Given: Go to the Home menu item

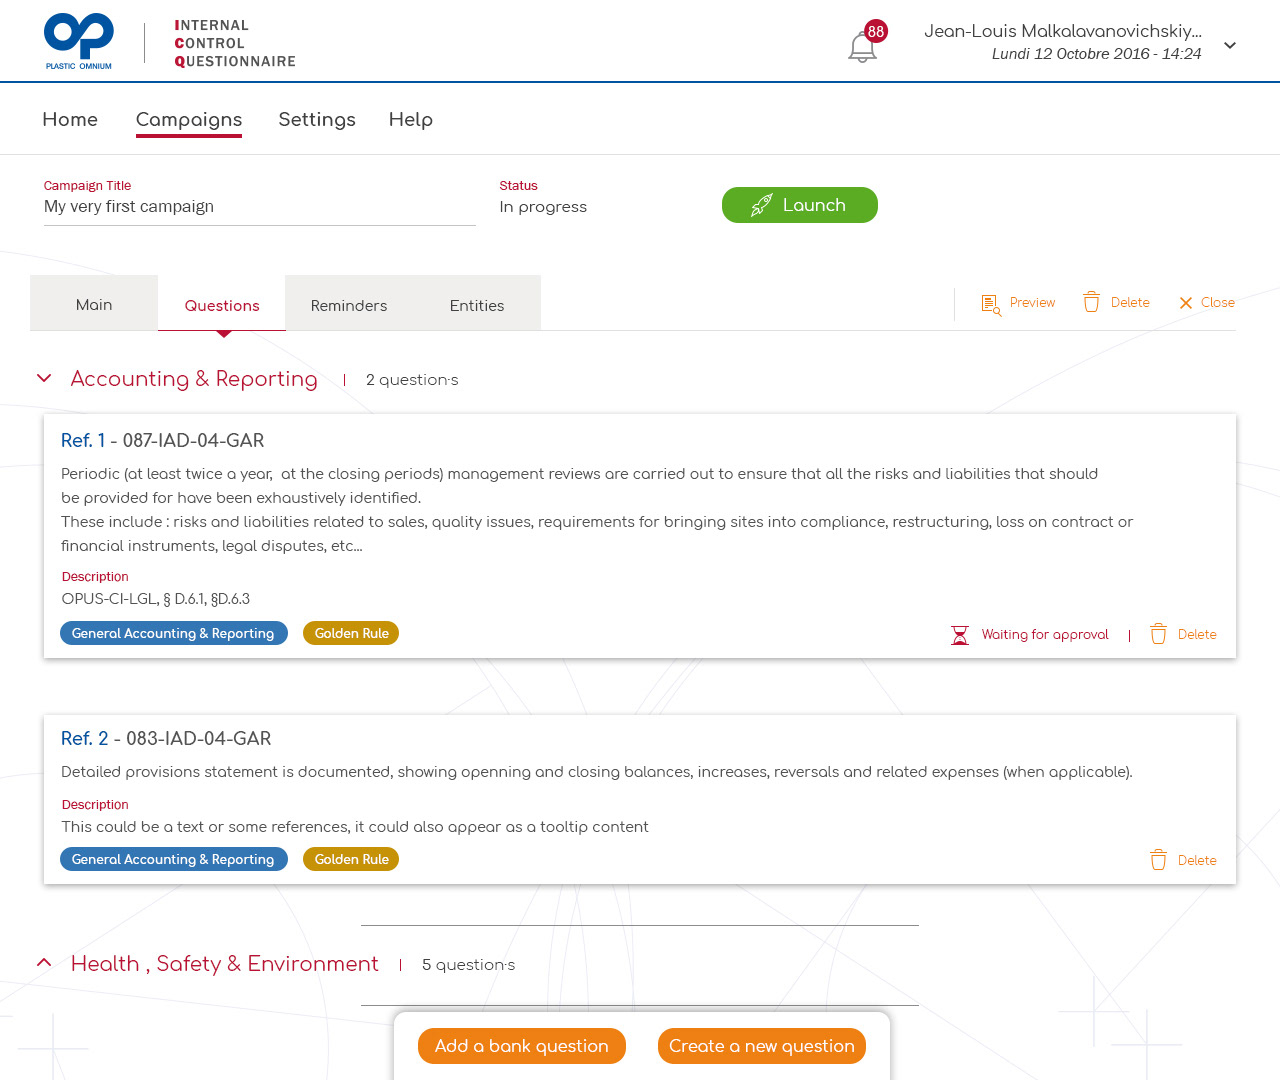Looking at the screenshot, I should (70, 119).
